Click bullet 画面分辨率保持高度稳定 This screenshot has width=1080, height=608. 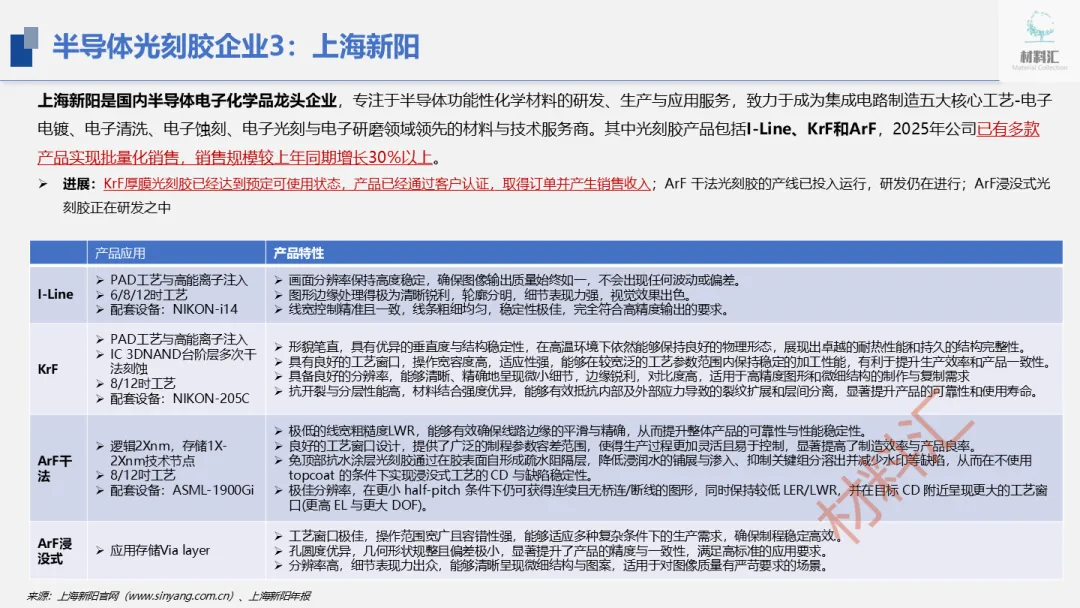(515, 280)
